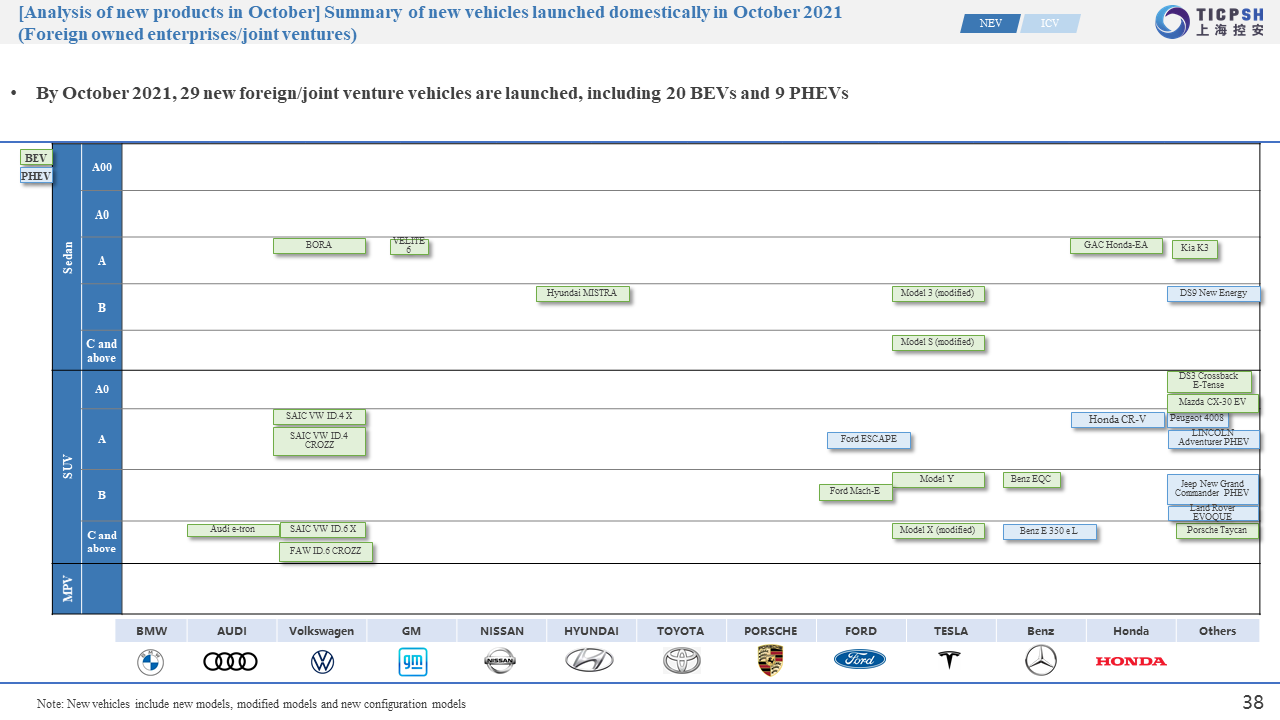Switch to the ICV tab
This screenshot has width=1280, height=720.
1050,23
